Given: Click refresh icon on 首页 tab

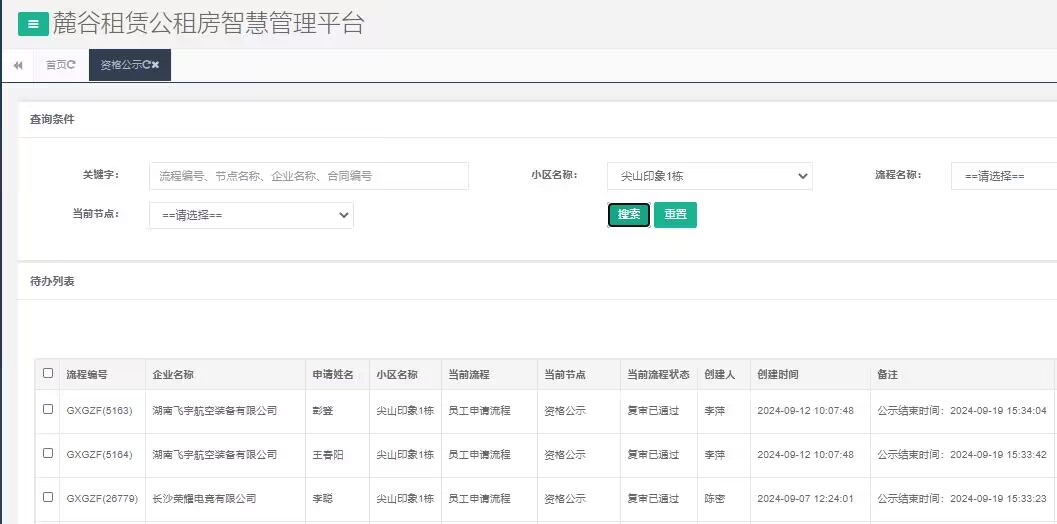Looking at the screenshot, I should [72, 65].
